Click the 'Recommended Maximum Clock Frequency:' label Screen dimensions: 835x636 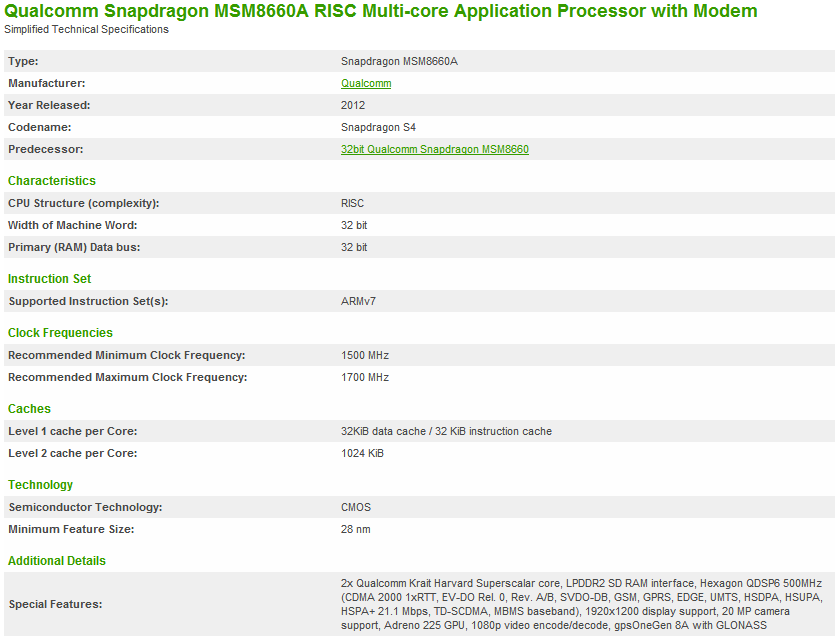pyautogui.click(x=128, y=377)
